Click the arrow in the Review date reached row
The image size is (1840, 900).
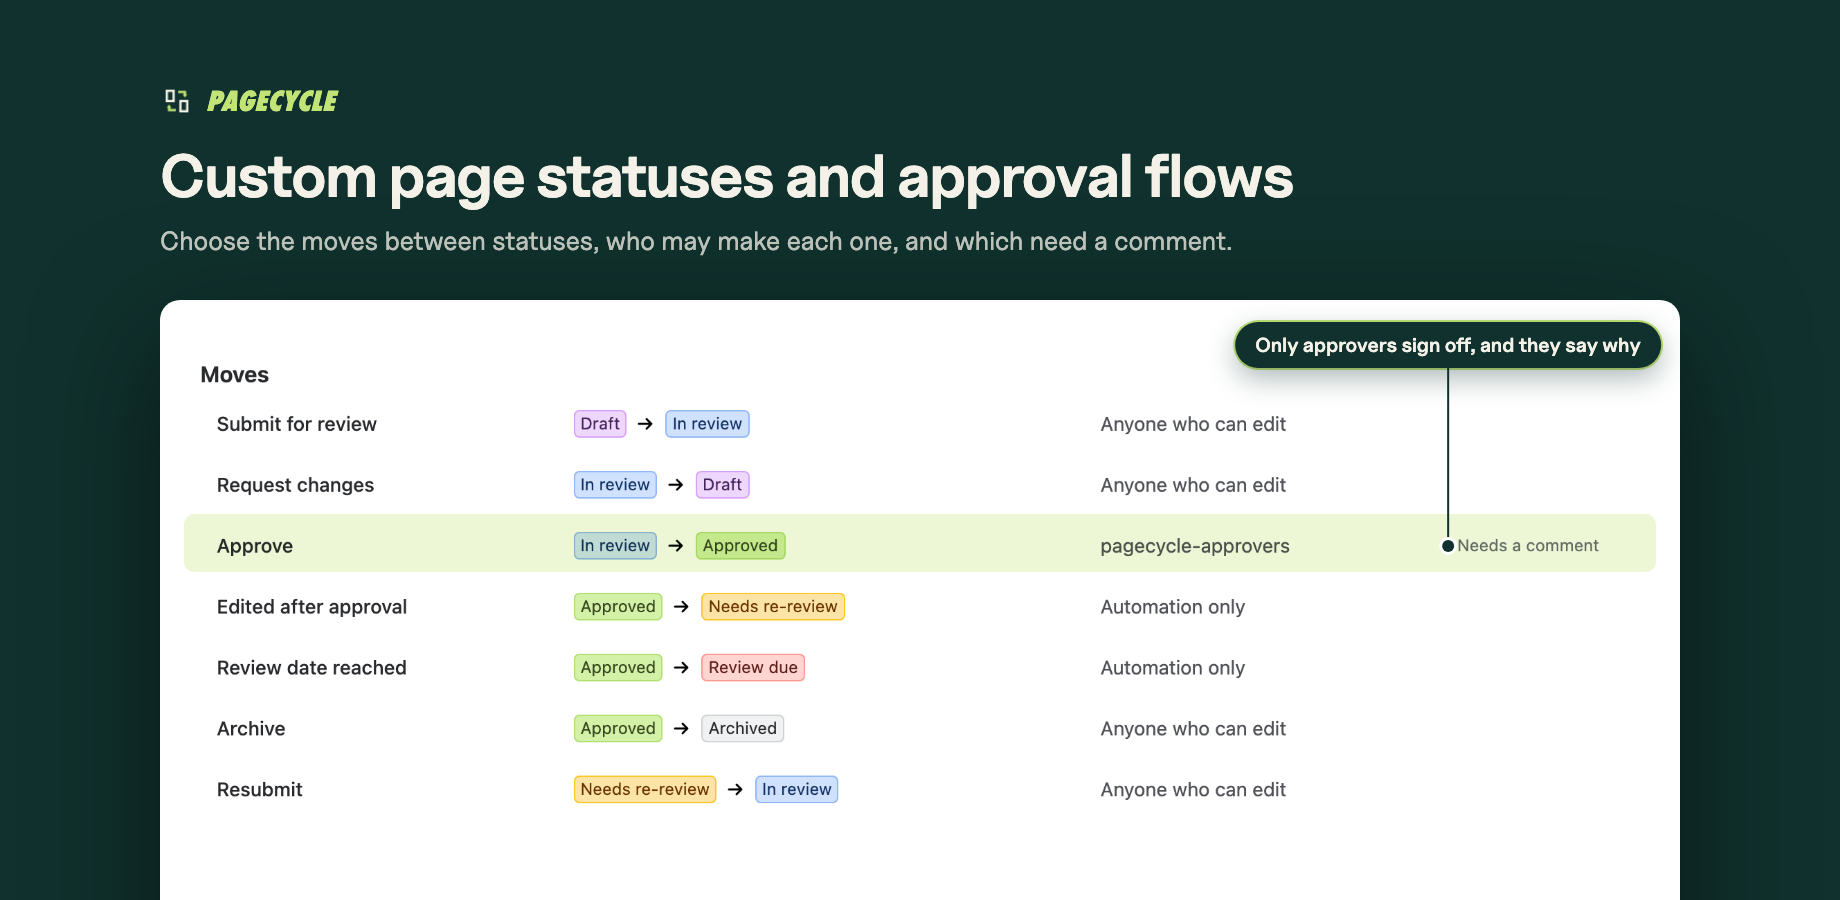(x=682, y=668)
